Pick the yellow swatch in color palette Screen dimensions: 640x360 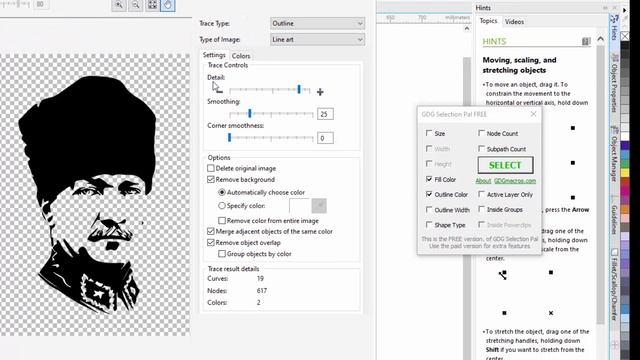tap(625, 173)
